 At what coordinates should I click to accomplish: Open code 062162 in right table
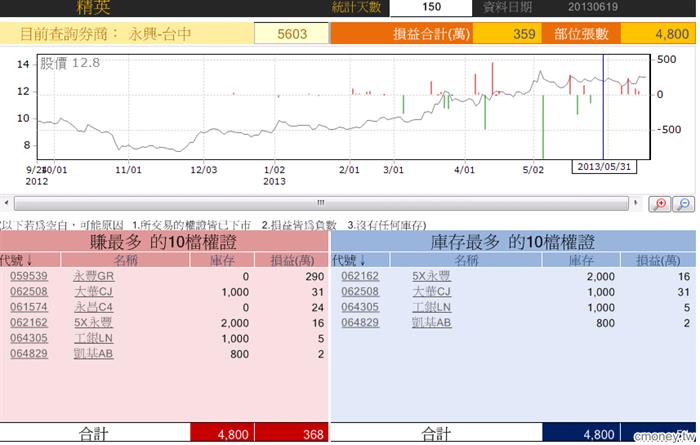(360, 275)
